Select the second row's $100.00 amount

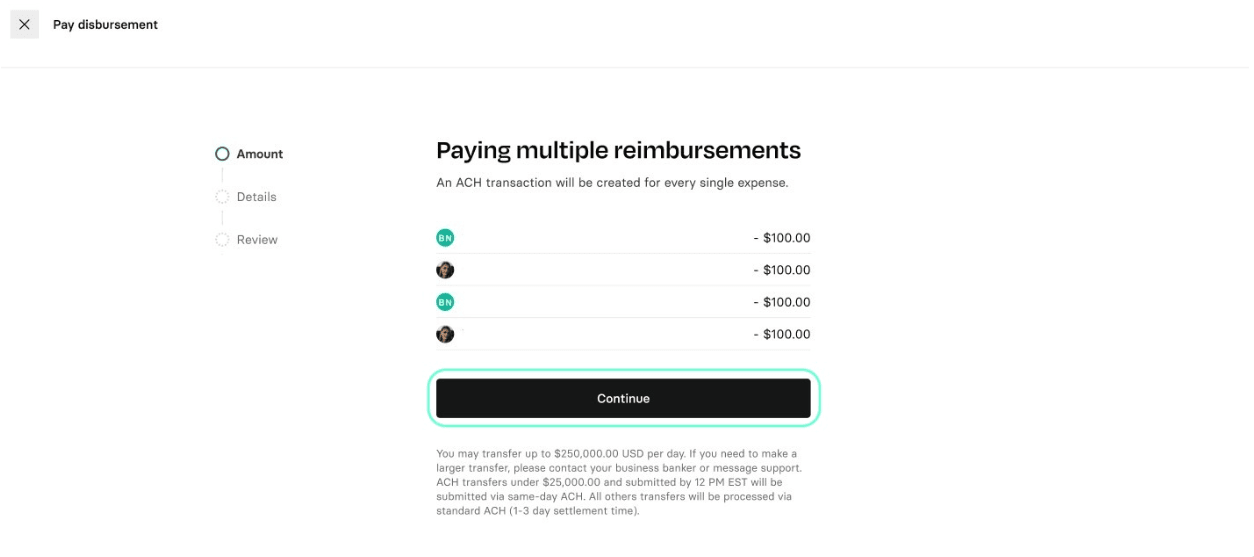click(x=782, y=270)
